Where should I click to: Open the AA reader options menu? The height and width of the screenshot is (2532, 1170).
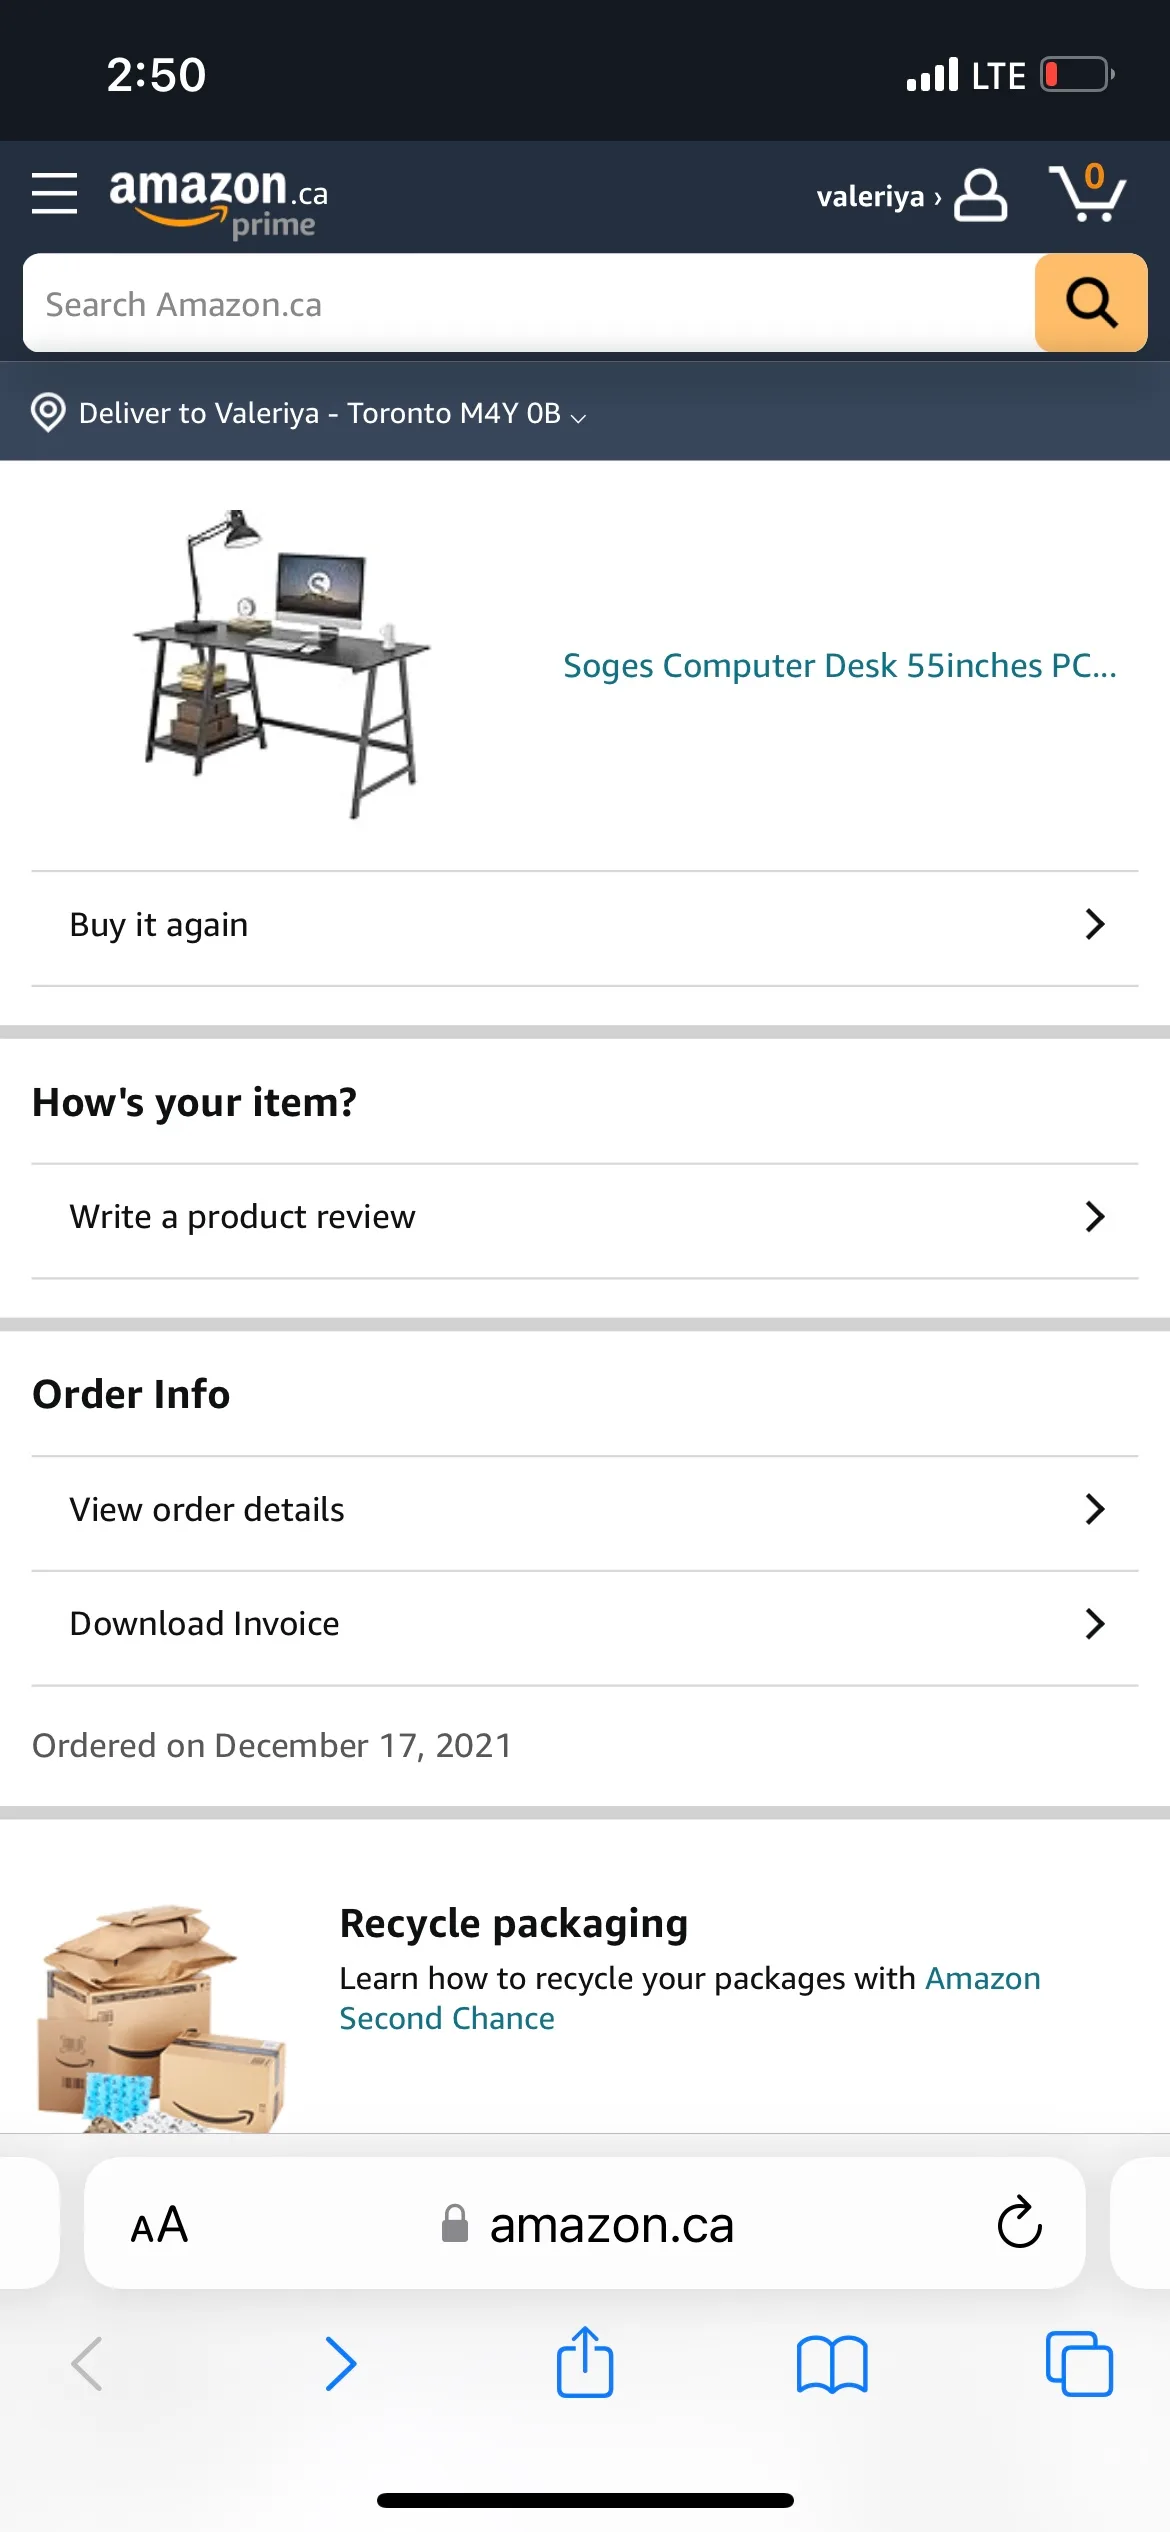[159, 2225]
